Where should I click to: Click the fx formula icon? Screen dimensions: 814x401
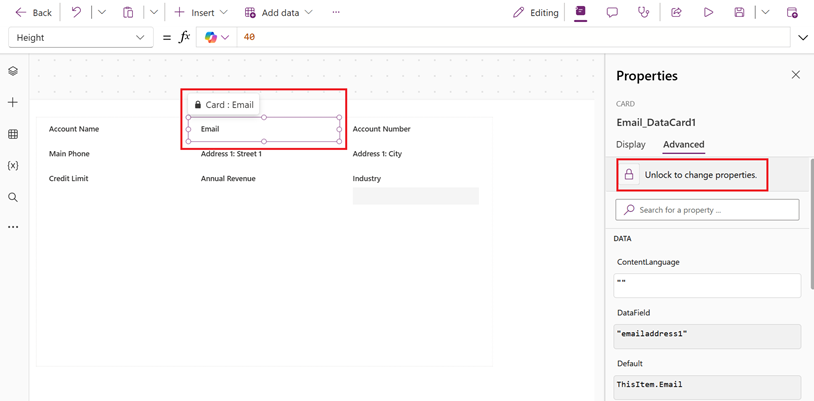[184, 37]
